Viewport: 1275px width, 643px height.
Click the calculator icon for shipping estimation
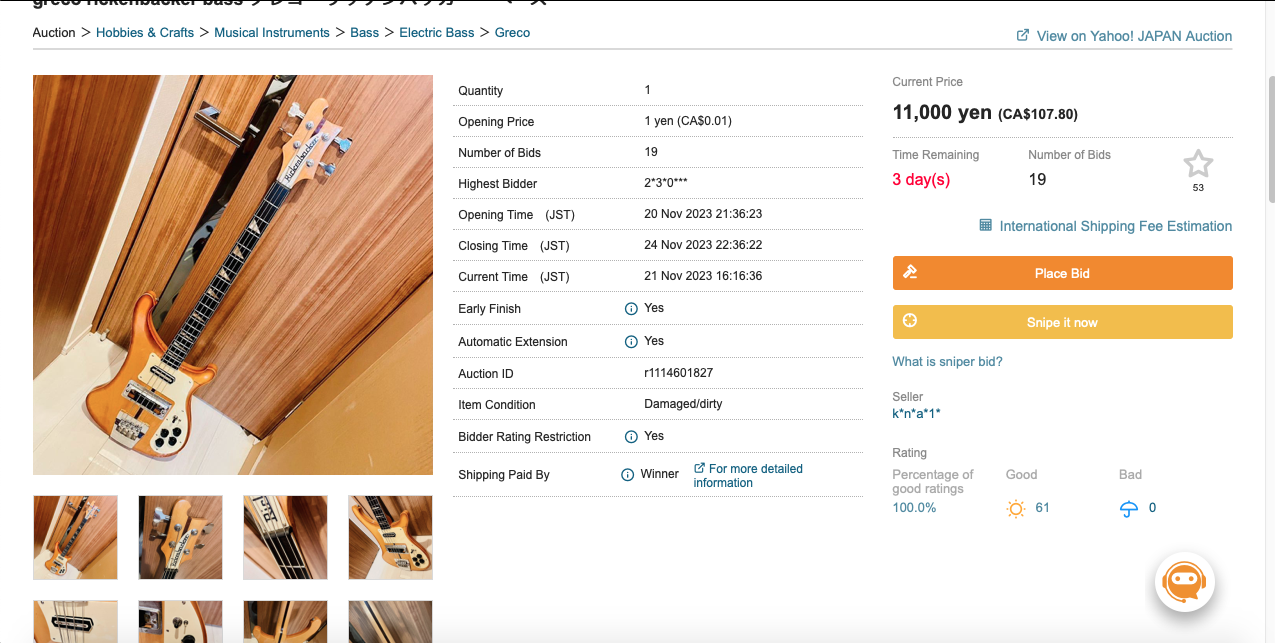tap(986, 225)
